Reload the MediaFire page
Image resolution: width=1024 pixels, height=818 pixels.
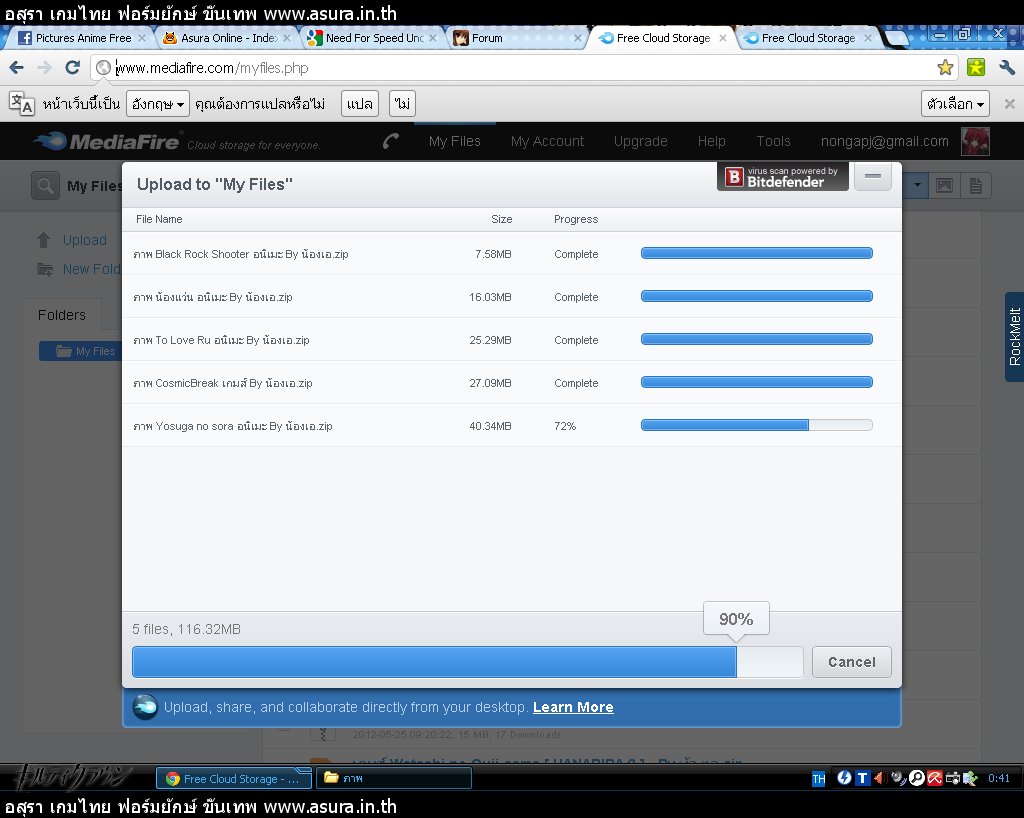pos(72,68)
